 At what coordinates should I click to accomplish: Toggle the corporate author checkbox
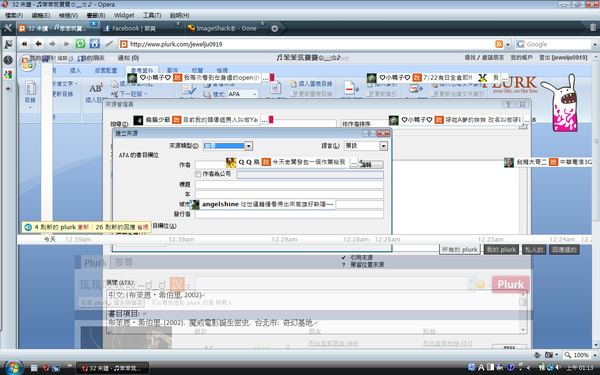tap(198, 174)
